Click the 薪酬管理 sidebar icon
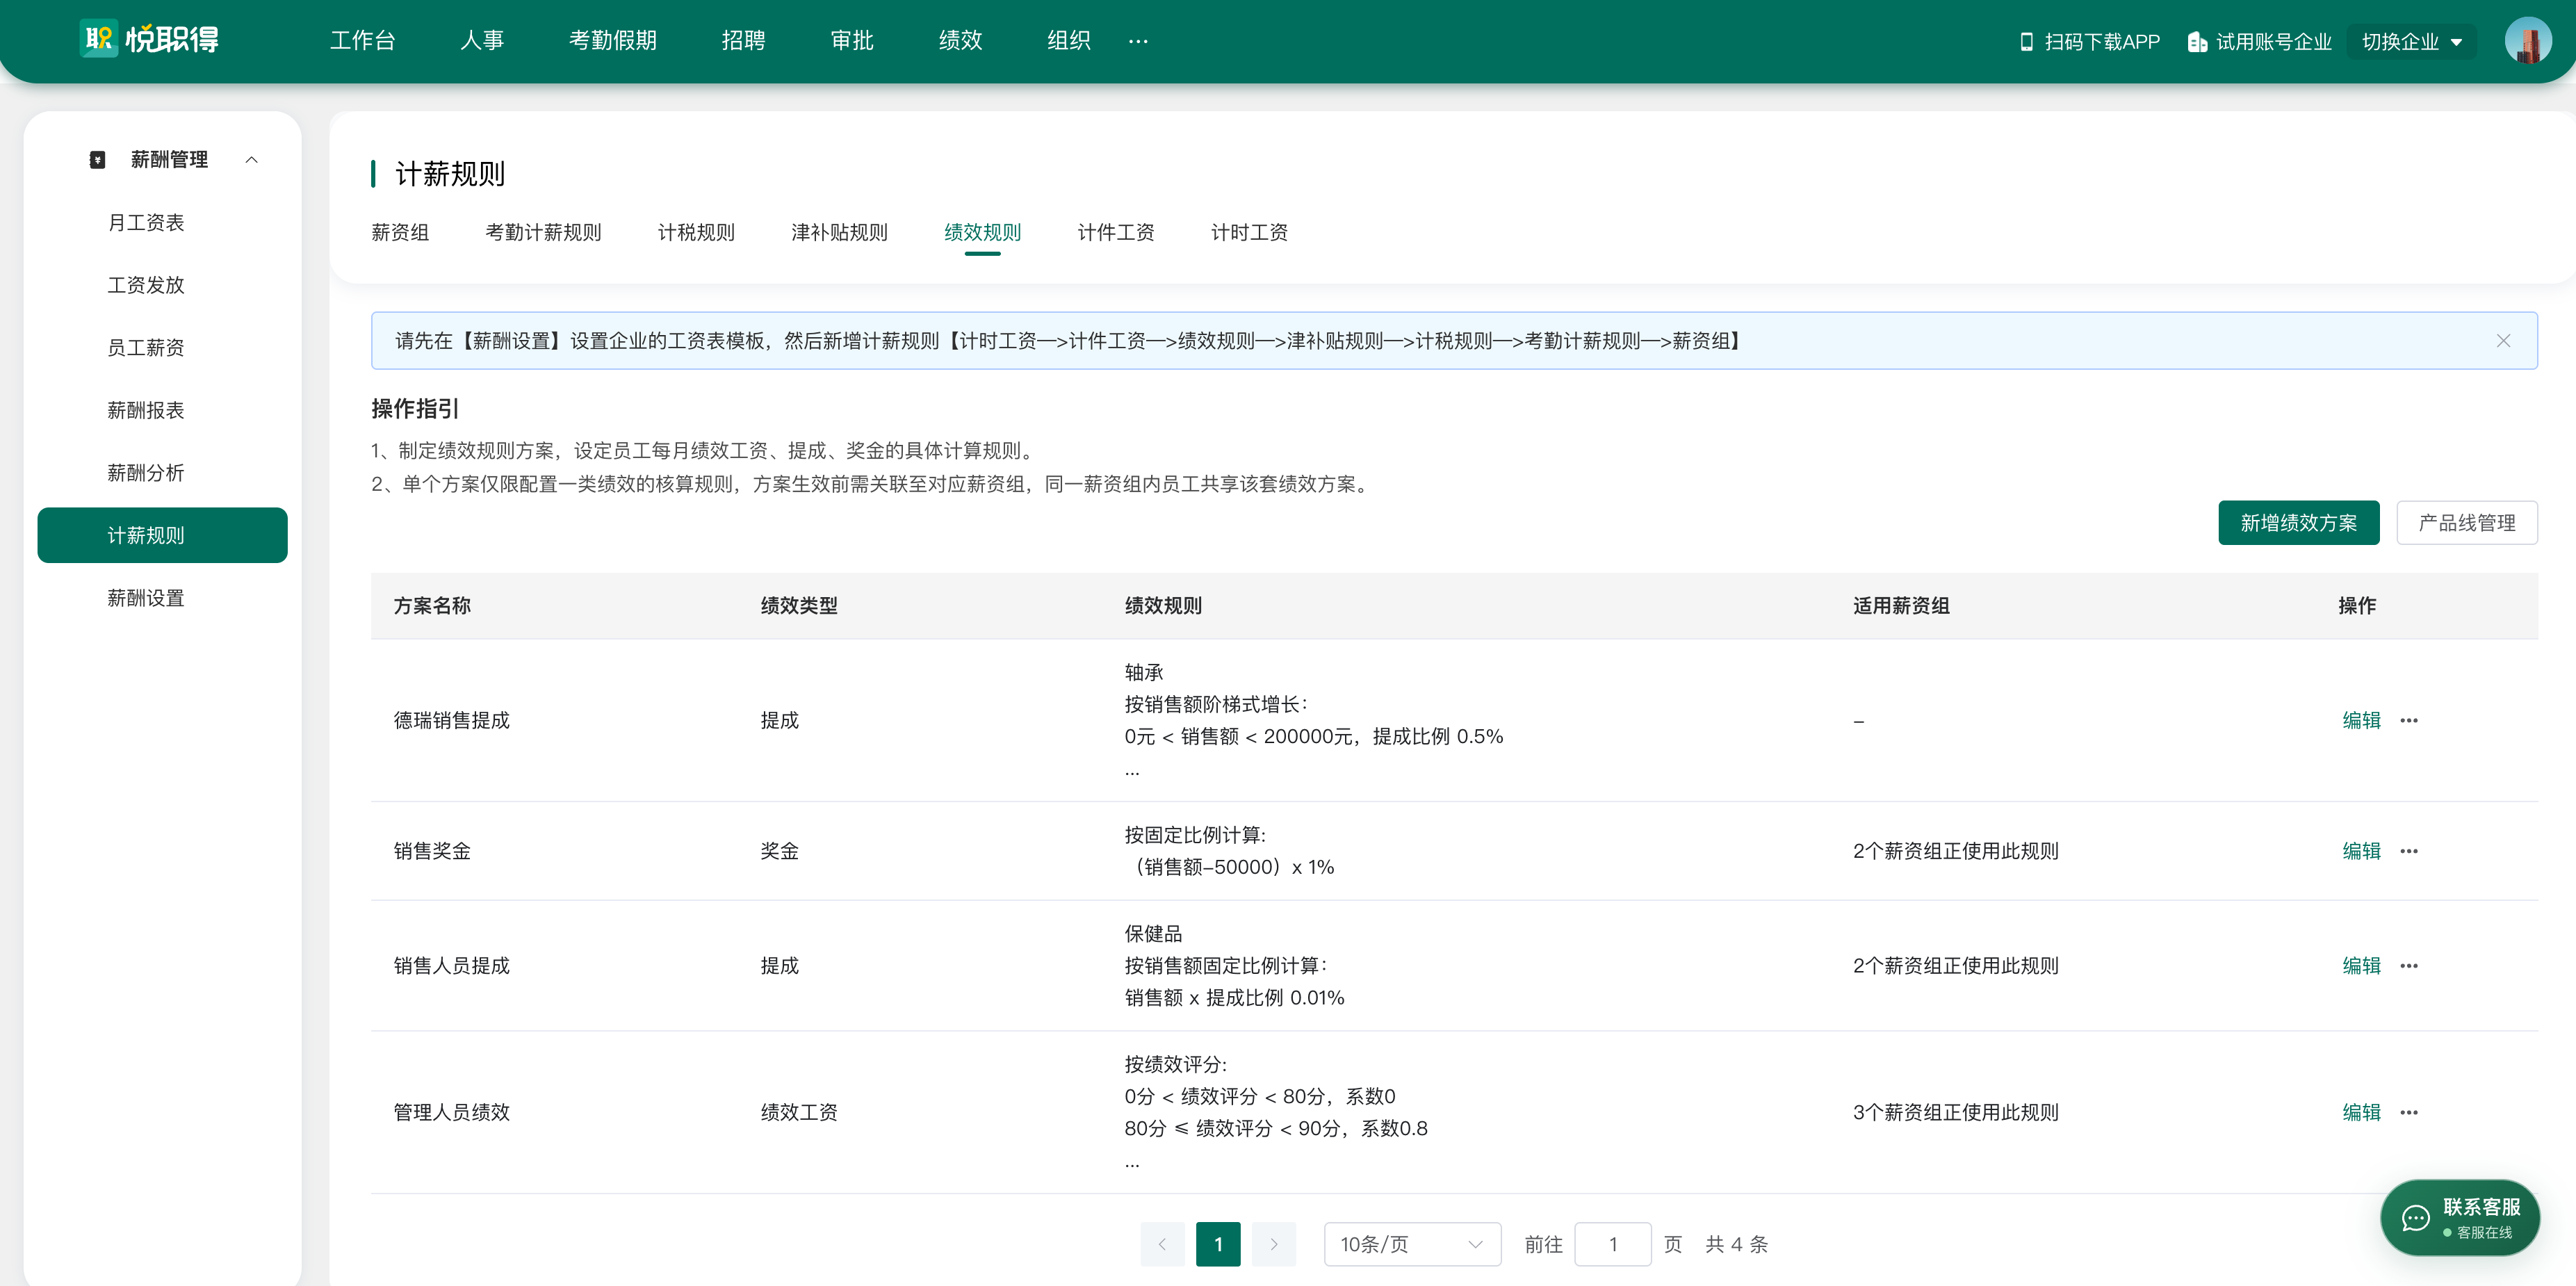Image resolution: width=2576 pixels, height=1286 pixels. click(97, 160)
